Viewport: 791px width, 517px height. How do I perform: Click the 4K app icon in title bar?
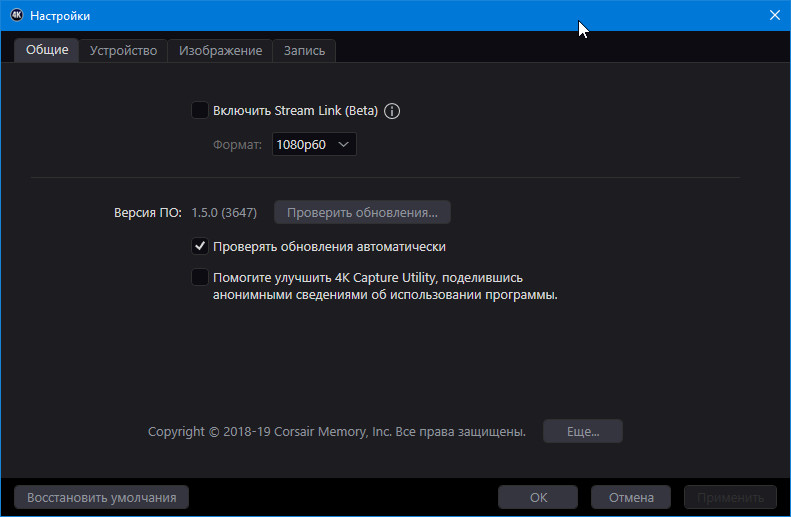[17, 15]
